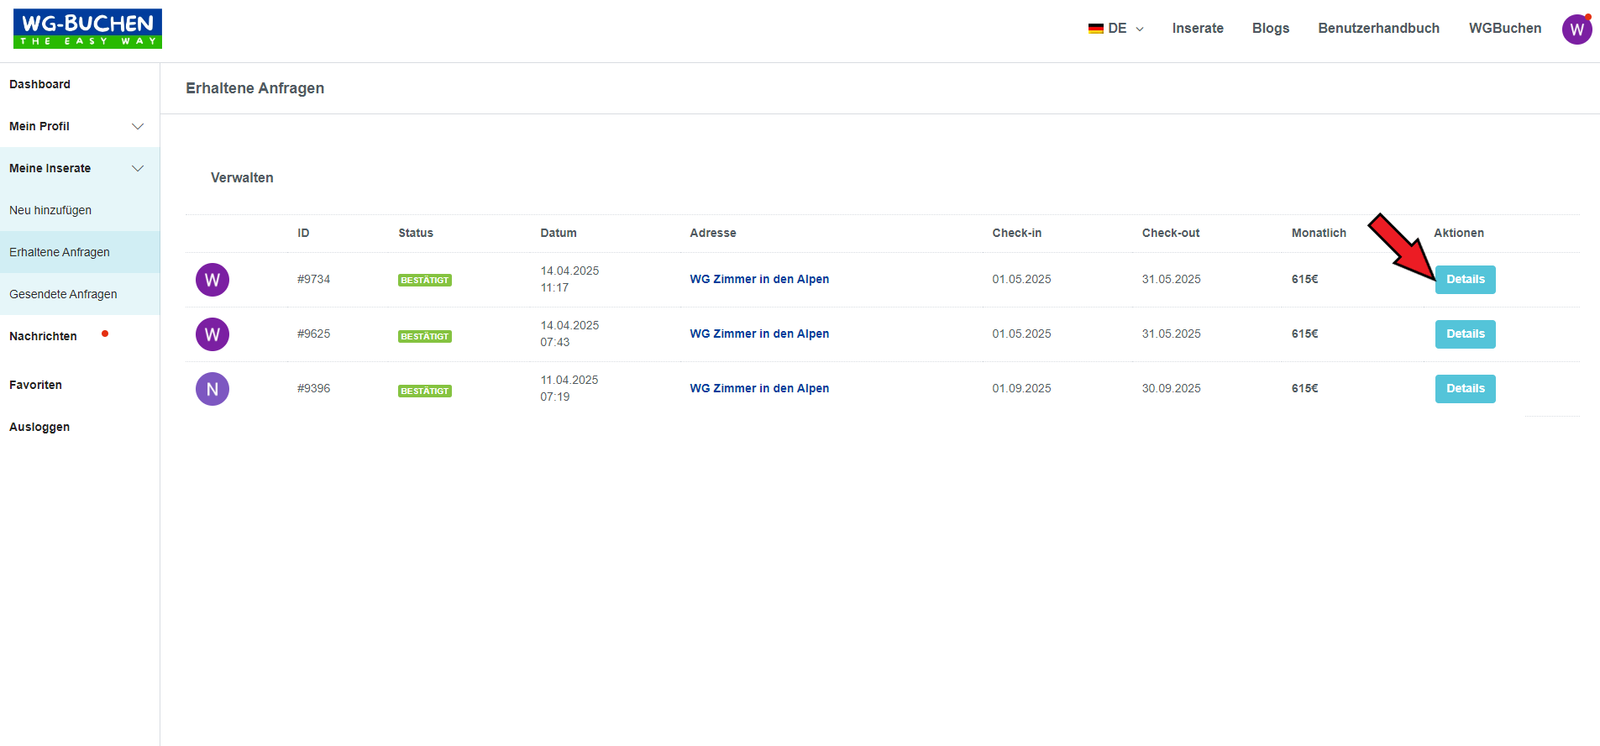This screenshot has width=1600, height=746.
Task: Click the Status column header
Action: [416, 233]
